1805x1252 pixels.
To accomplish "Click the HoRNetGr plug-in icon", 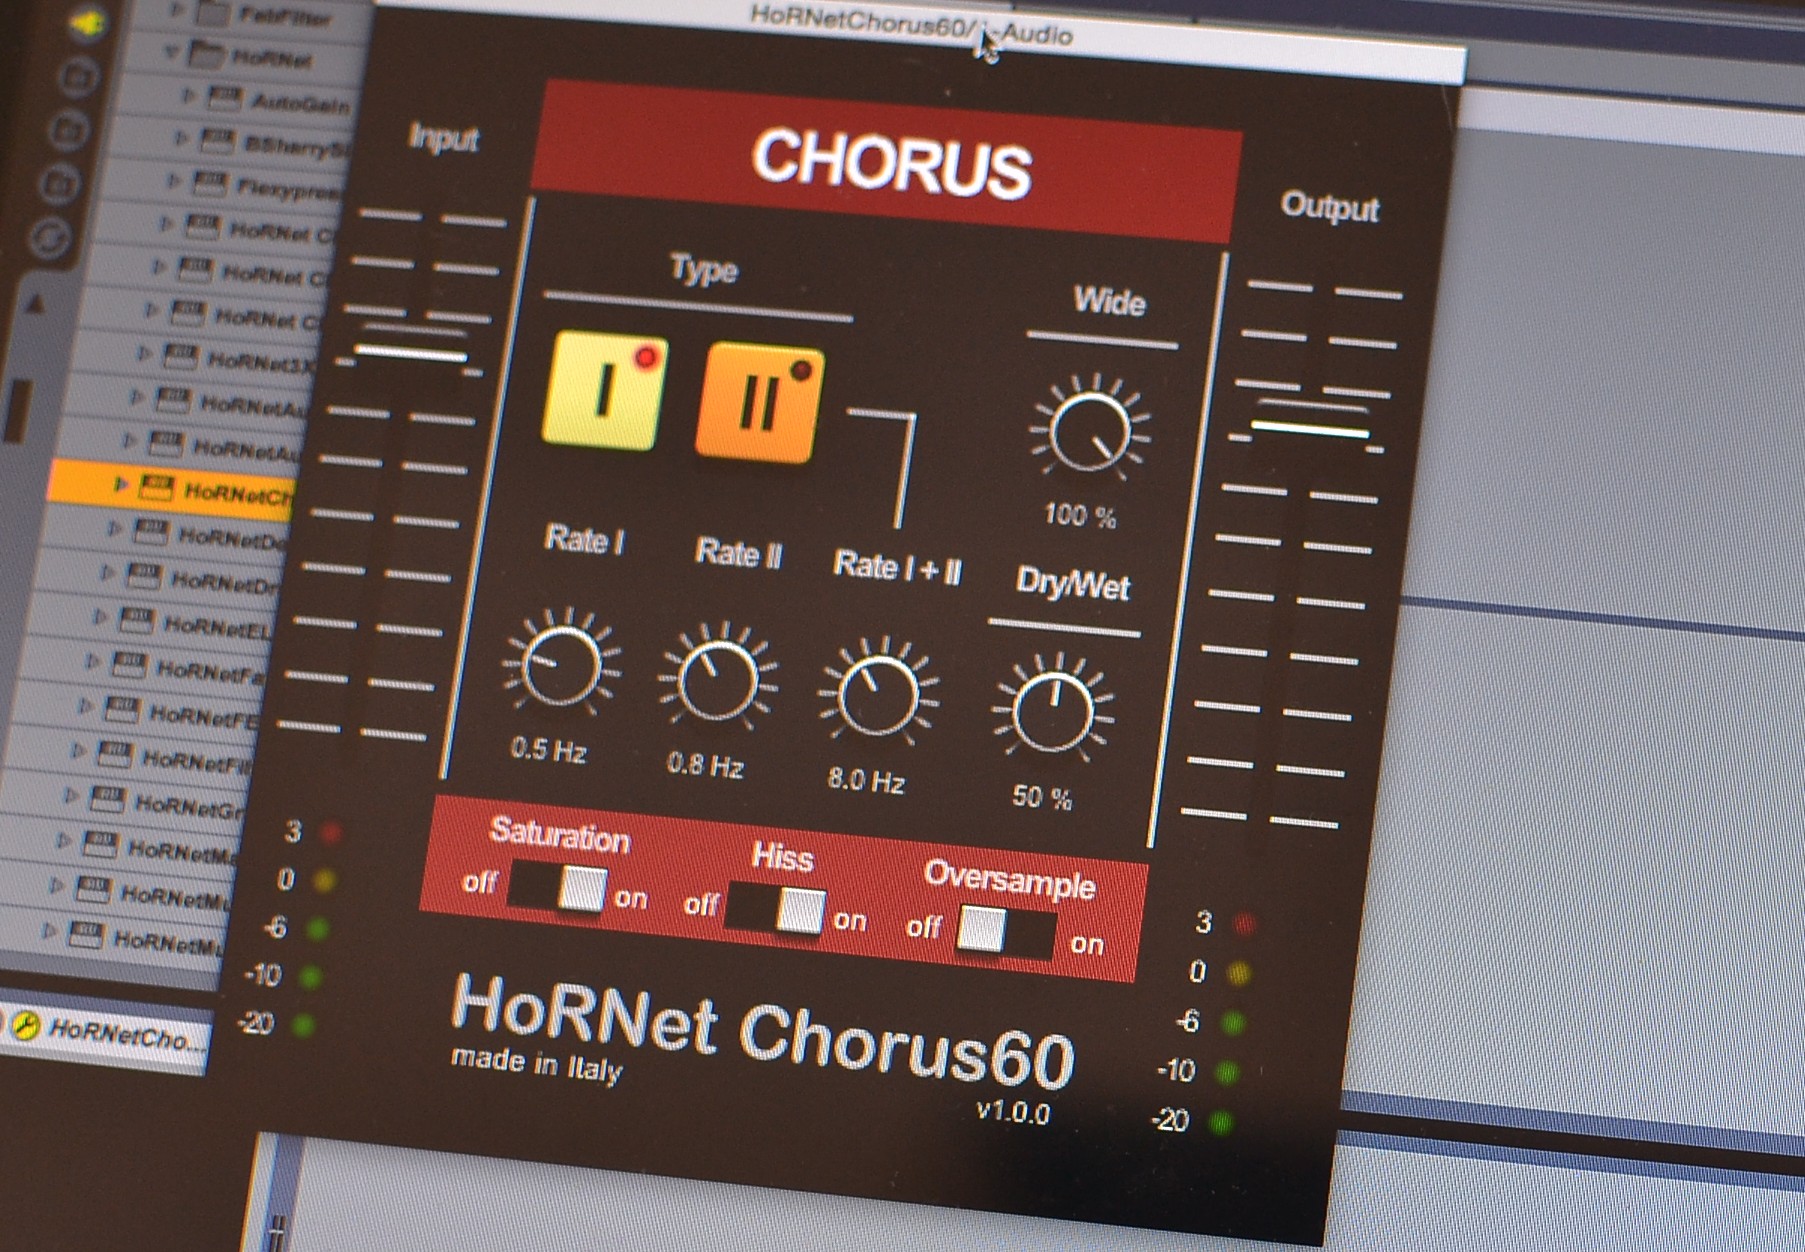I will pyautogui.click(x=107, y=799).
